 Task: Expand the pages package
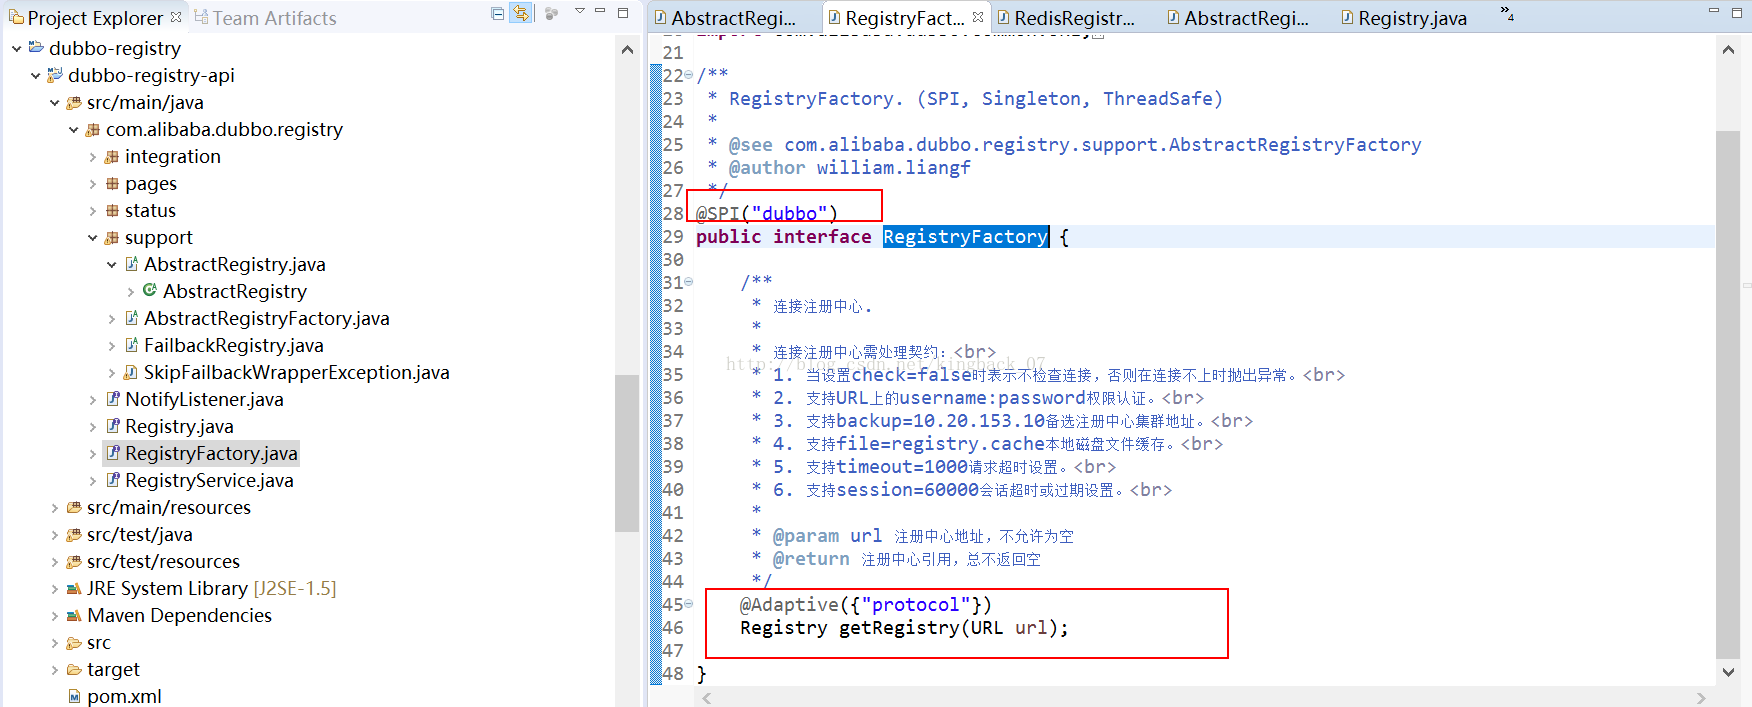tap(92, 184)
